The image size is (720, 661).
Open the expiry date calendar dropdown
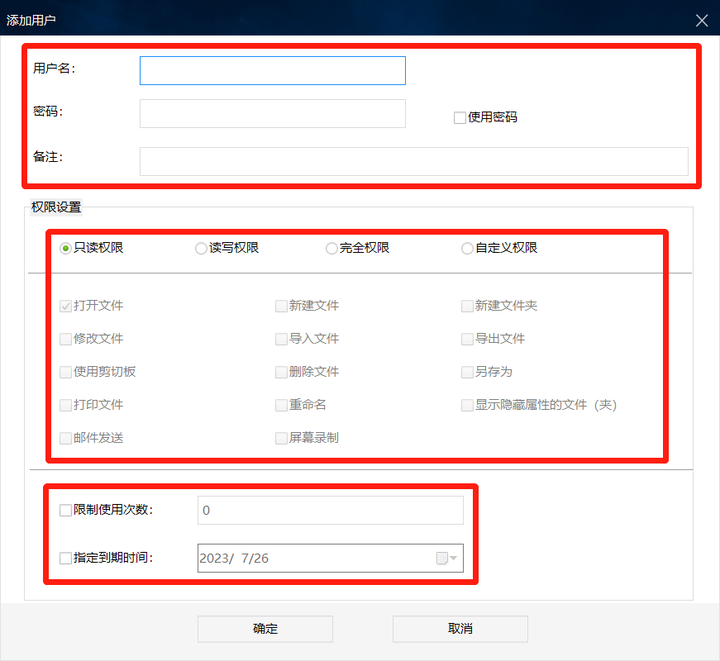[446, 558]
